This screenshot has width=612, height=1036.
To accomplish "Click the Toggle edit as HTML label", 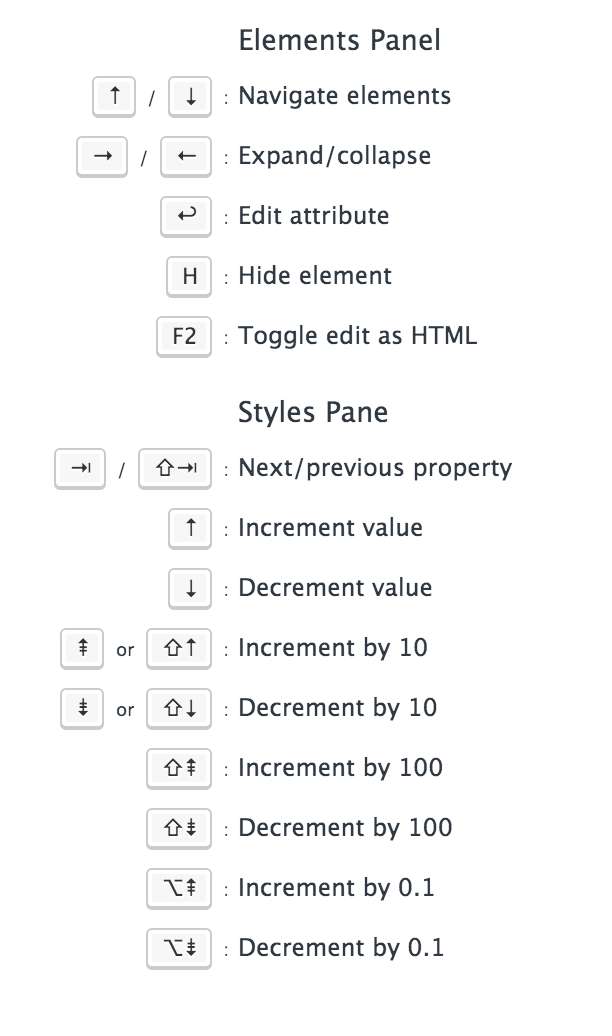I will (357, 336).
